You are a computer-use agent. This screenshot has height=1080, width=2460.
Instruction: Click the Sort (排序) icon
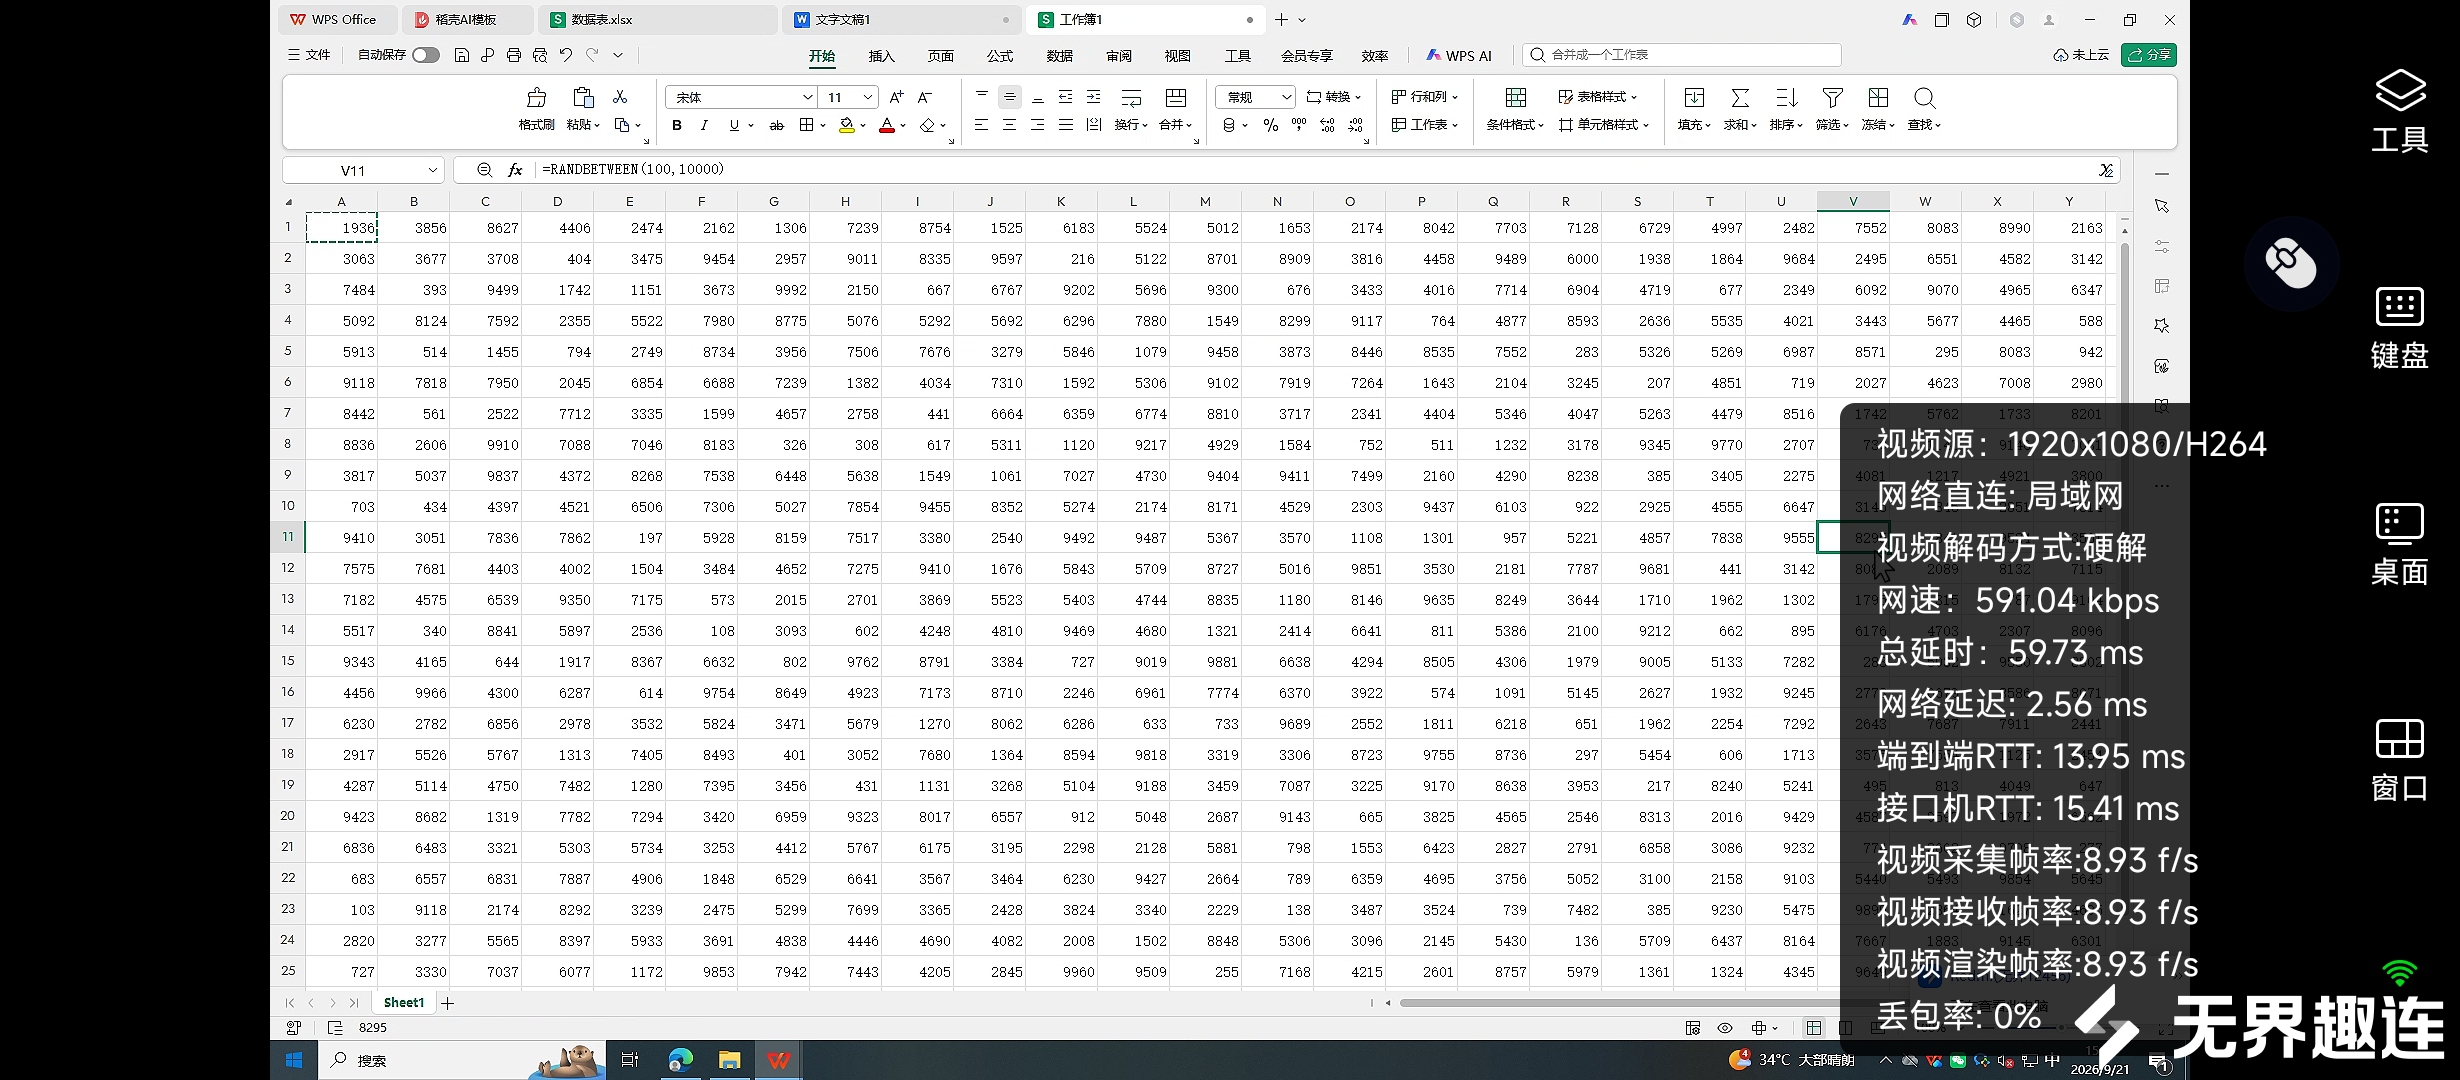[1786, 97]
